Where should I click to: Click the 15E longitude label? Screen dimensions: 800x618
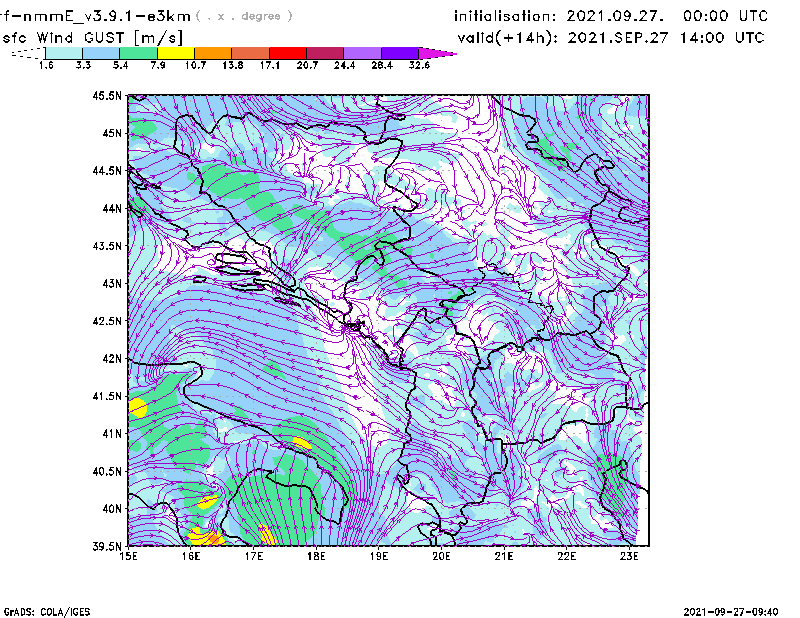click(x=128, y=556)
